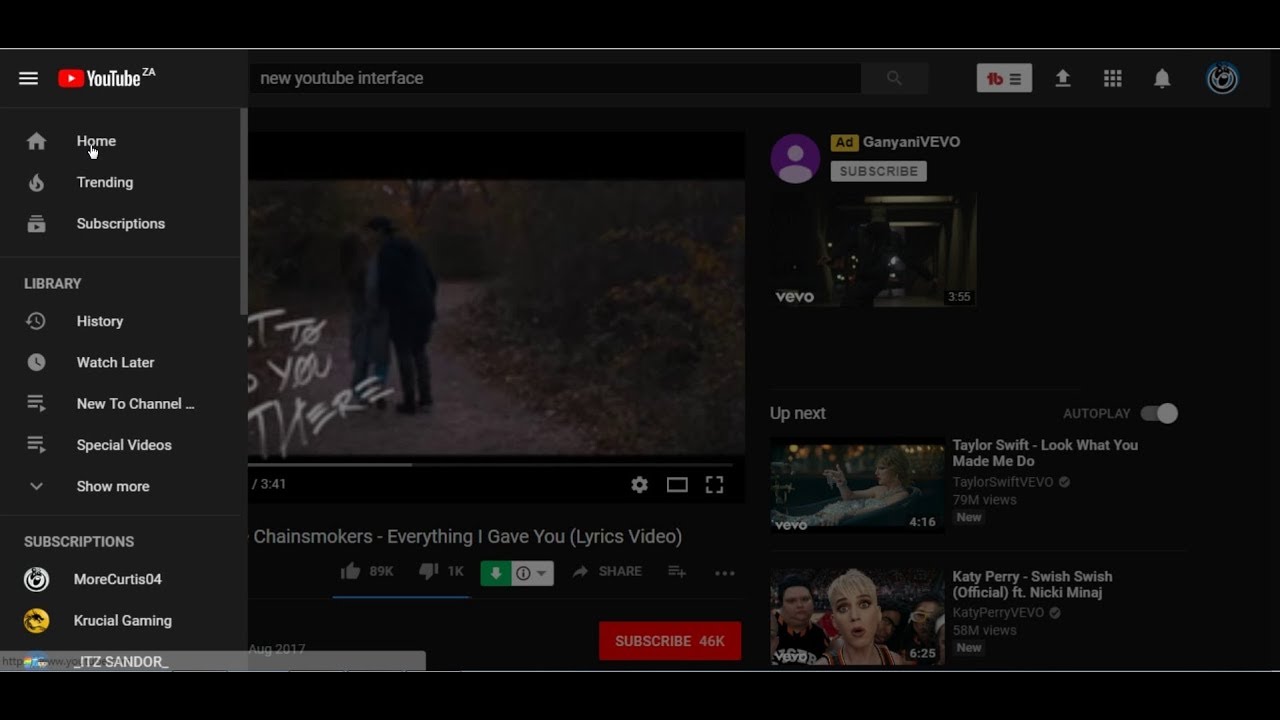Enter fullscreen mode
1280x720 pixels.
click(x=714, y=485)
